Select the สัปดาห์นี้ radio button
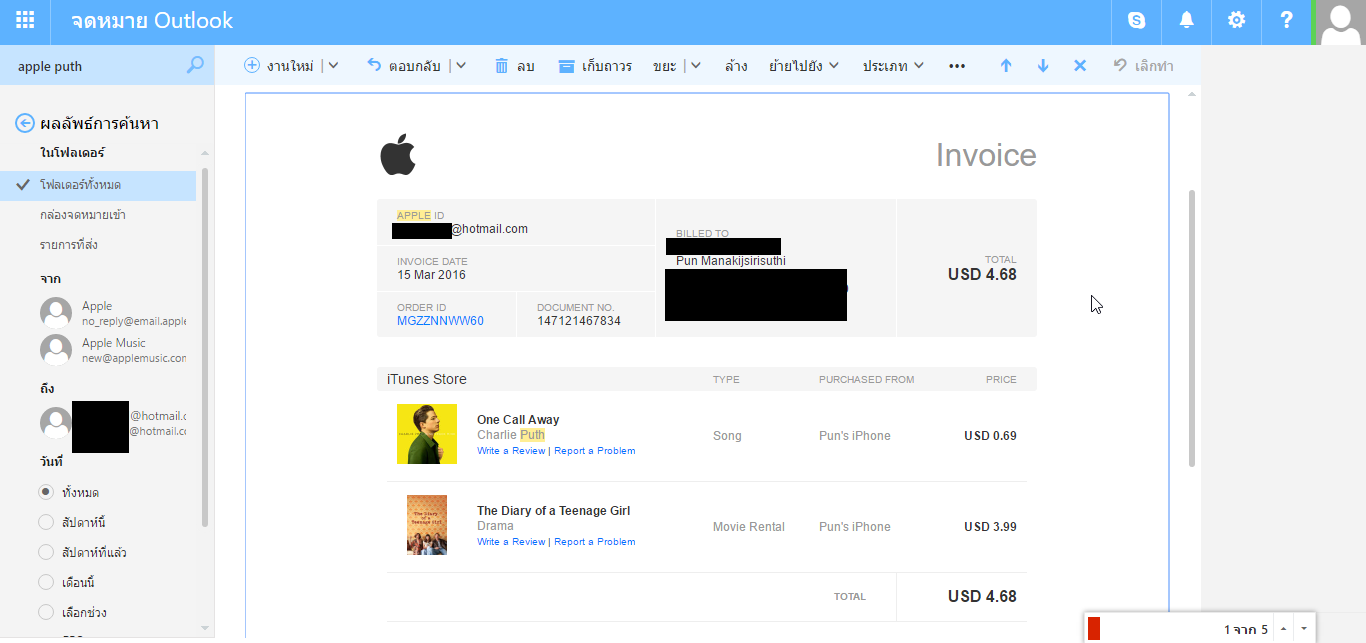Screen dimensions: 1366x643 (46, 522)
